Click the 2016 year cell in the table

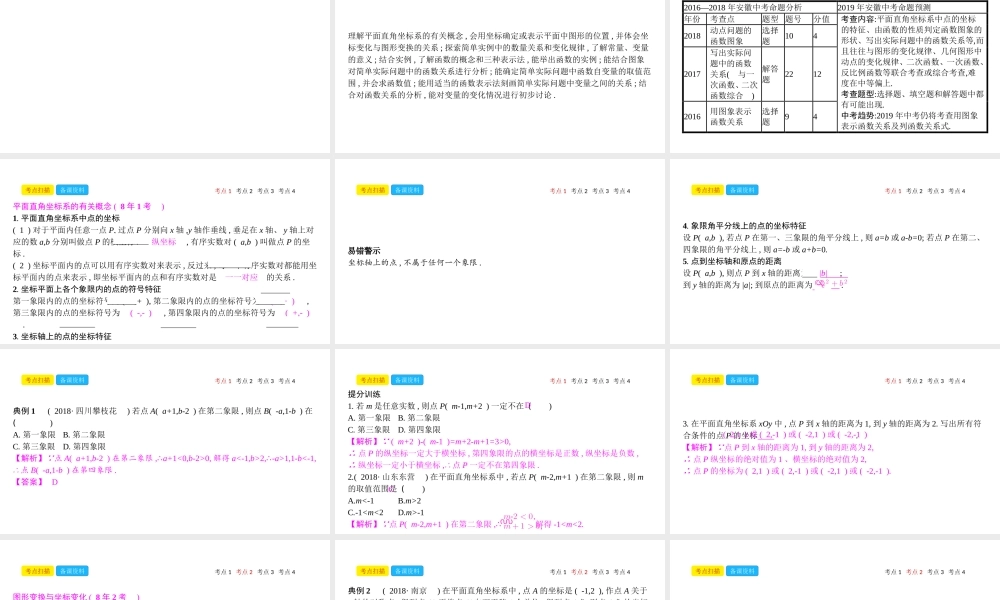click(x=694, y=117)
